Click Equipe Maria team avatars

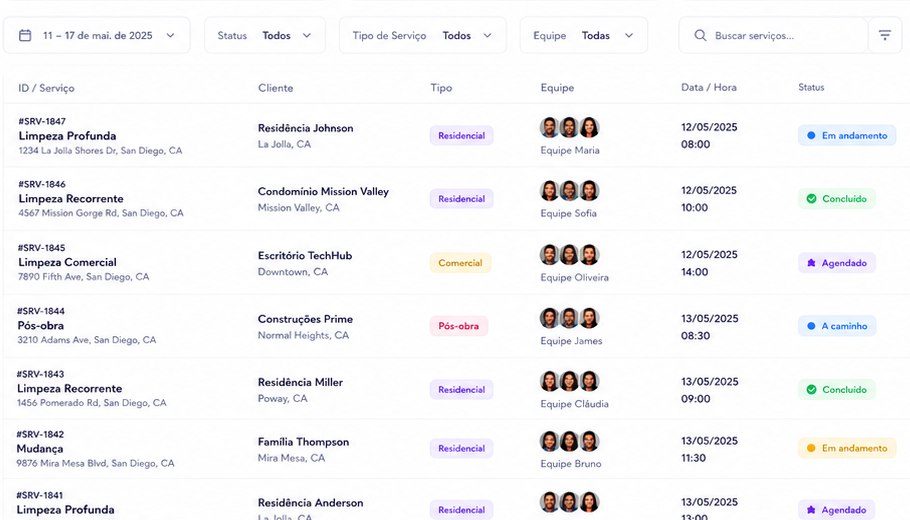pos(569,127)
